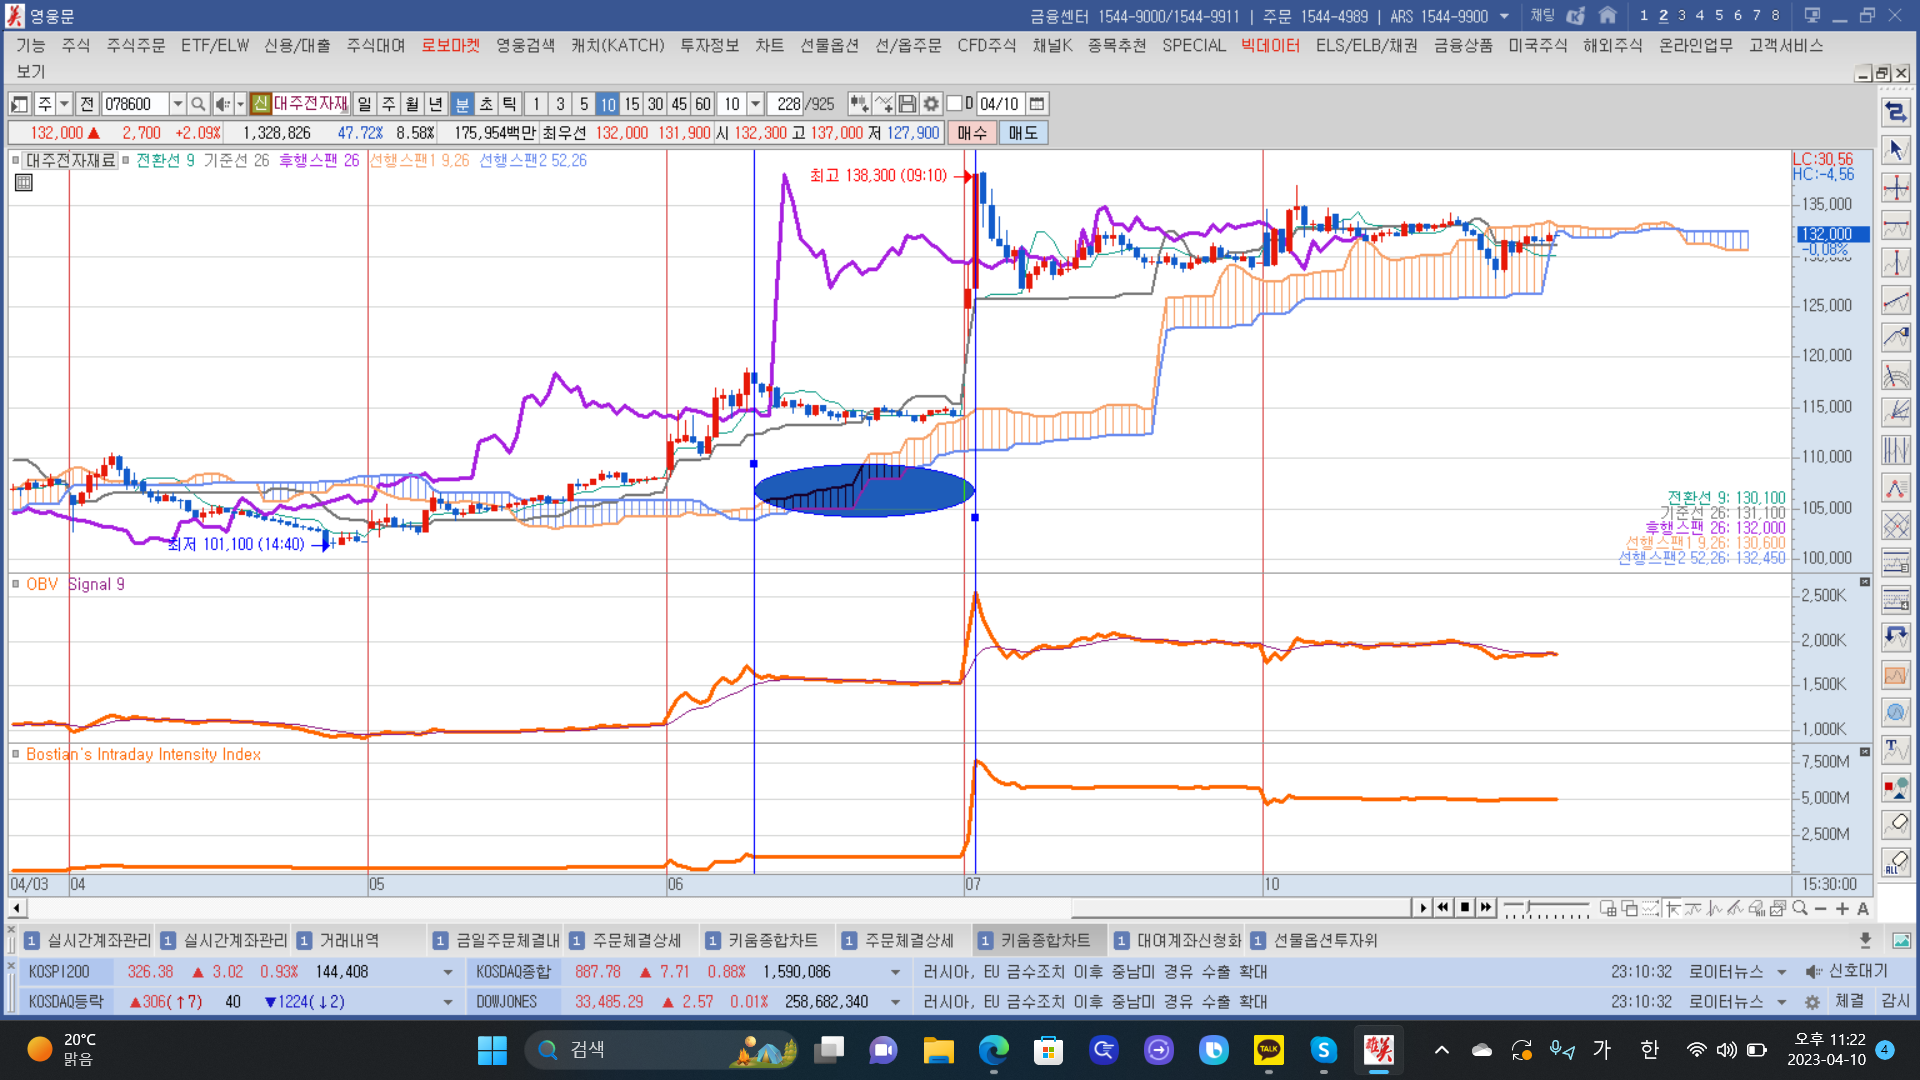Toggle the D checkbox beside date field
The image size is (1920, 1080).
point(955,104)
